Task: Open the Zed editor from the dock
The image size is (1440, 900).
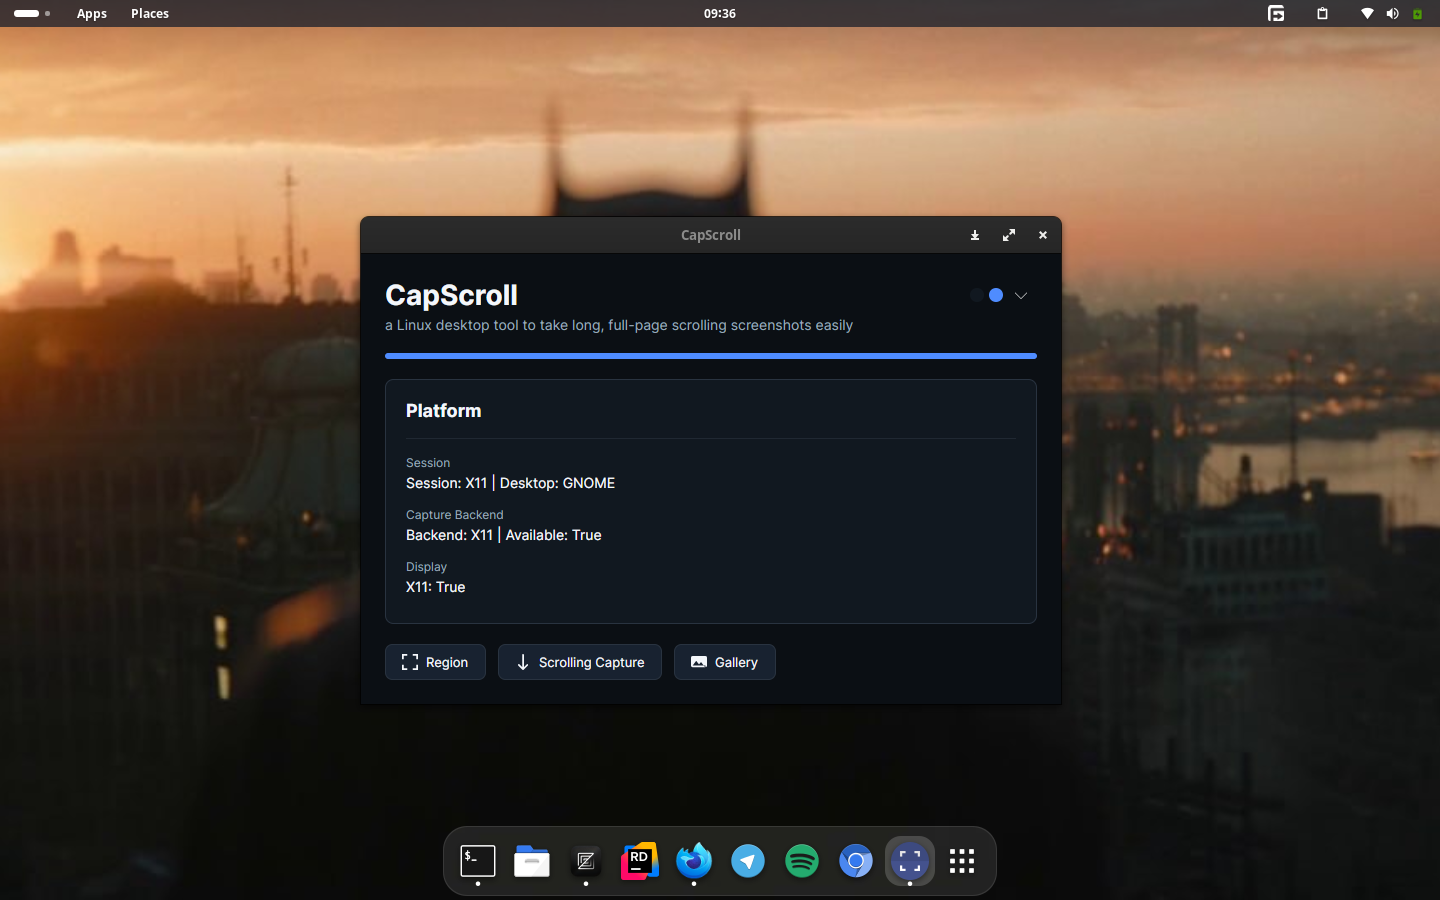Action: pyautogui.click(x=586, y=861)
